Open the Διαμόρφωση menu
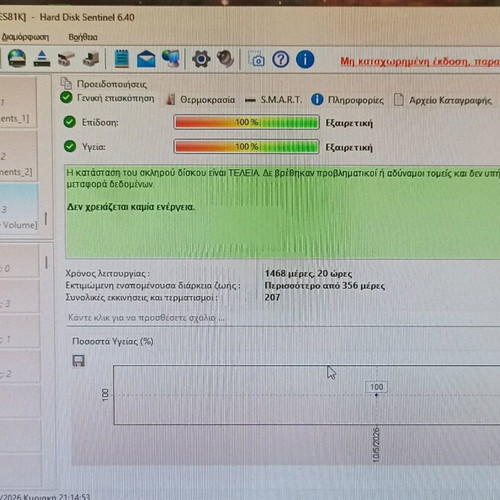The height and width of the screenshot is (500, 500). [25, 37]
